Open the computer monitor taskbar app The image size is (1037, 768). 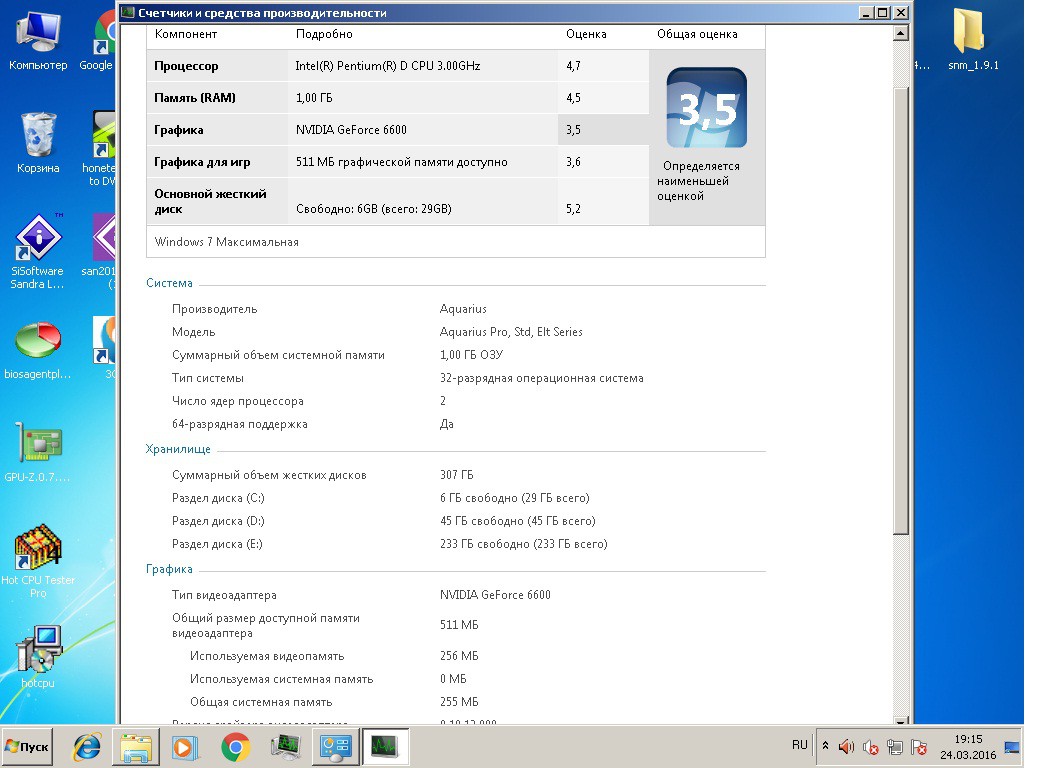point(286,747)
